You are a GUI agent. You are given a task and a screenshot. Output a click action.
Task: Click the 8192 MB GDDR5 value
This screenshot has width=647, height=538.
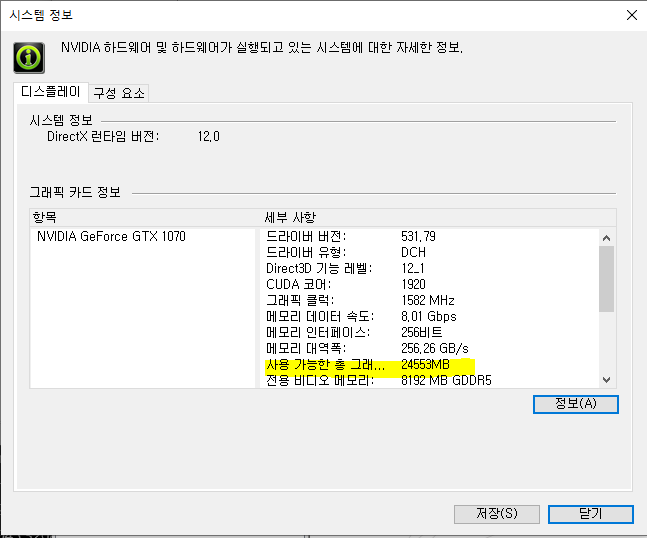446,380
